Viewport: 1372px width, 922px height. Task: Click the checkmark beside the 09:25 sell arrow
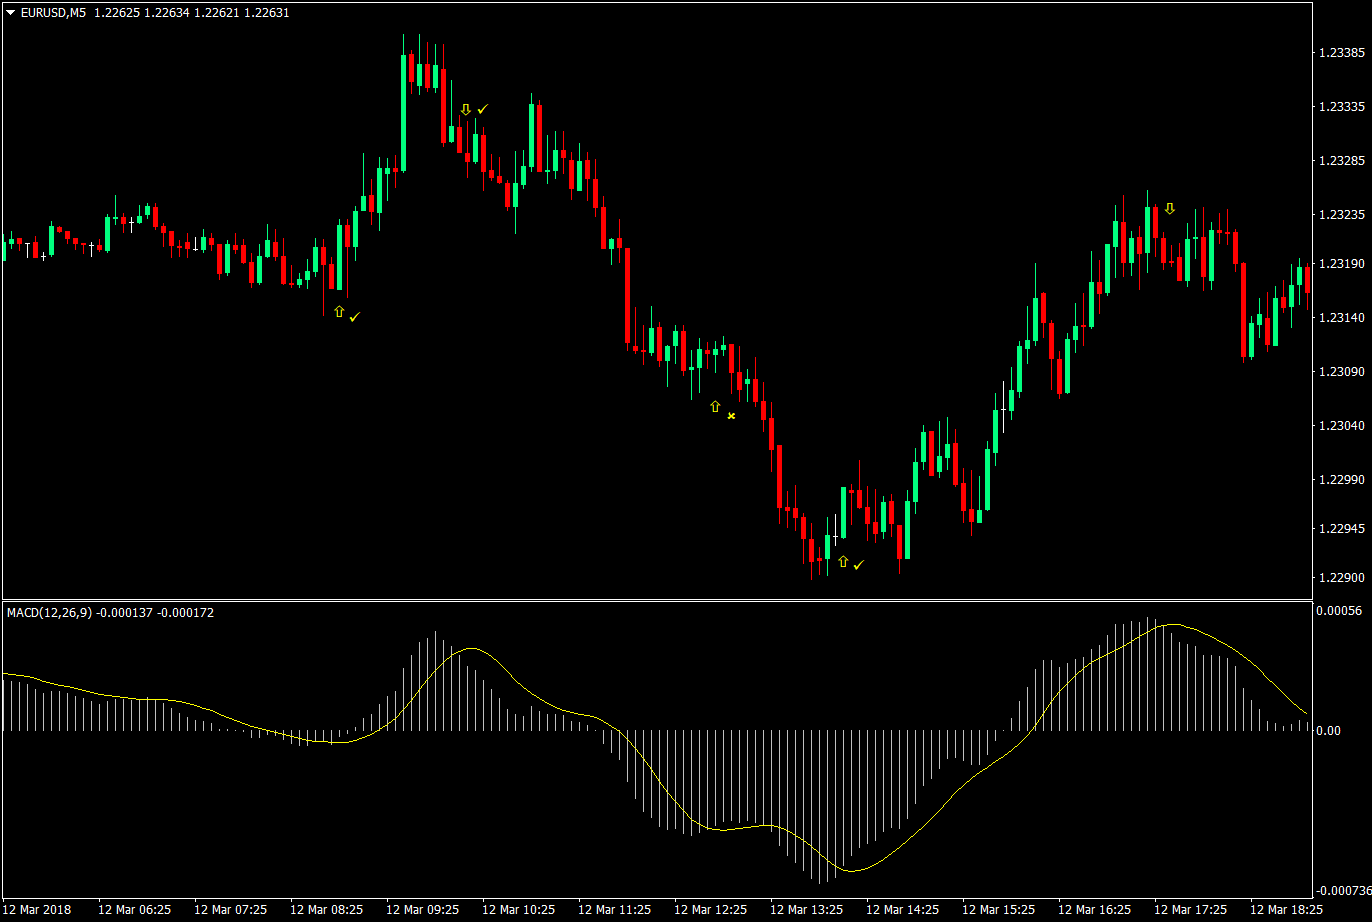pyautogui.click(x=484, y=107)
